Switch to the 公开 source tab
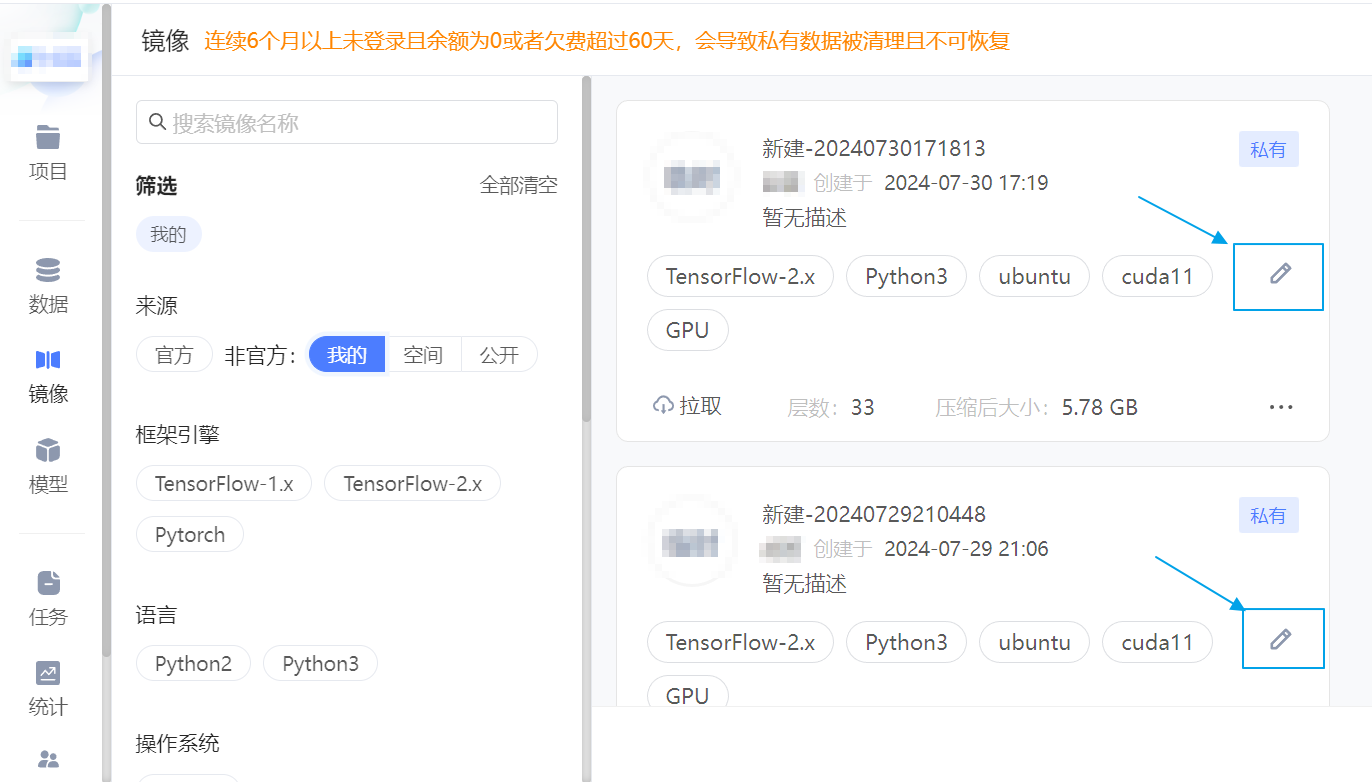1372x782 pixels. coord(499,355)
